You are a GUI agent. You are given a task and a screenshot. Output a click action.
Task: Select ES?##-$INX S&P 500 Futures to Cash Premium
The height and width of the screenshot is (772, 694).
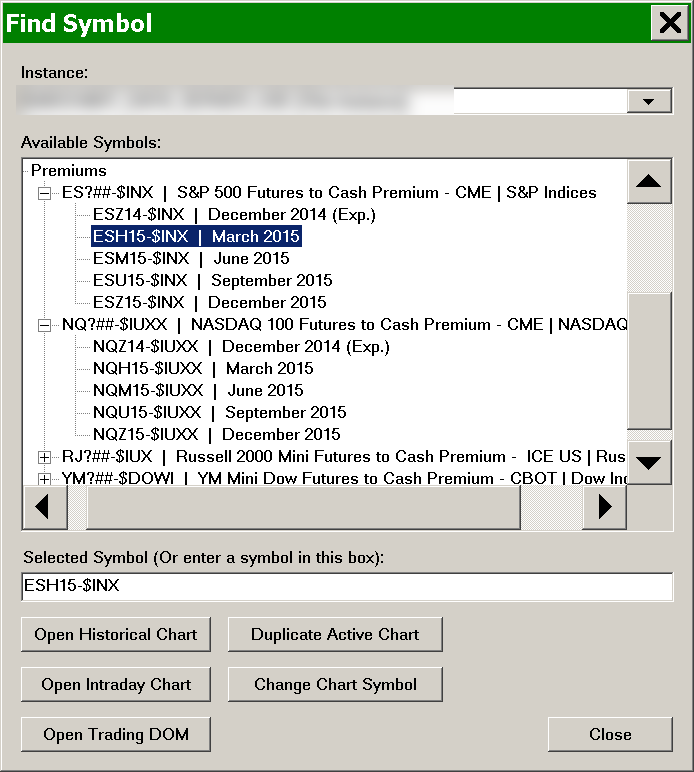(329, 193)
